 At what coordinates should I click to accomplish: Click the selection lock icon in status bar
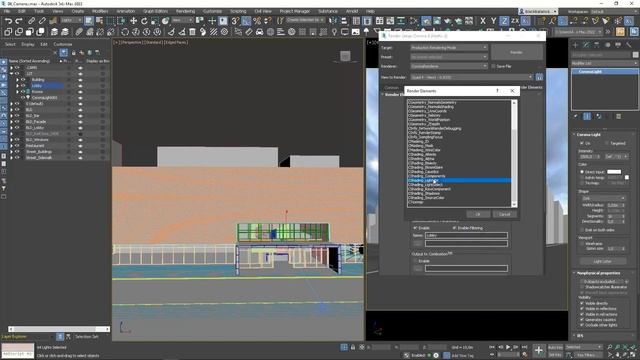(353, 347)
